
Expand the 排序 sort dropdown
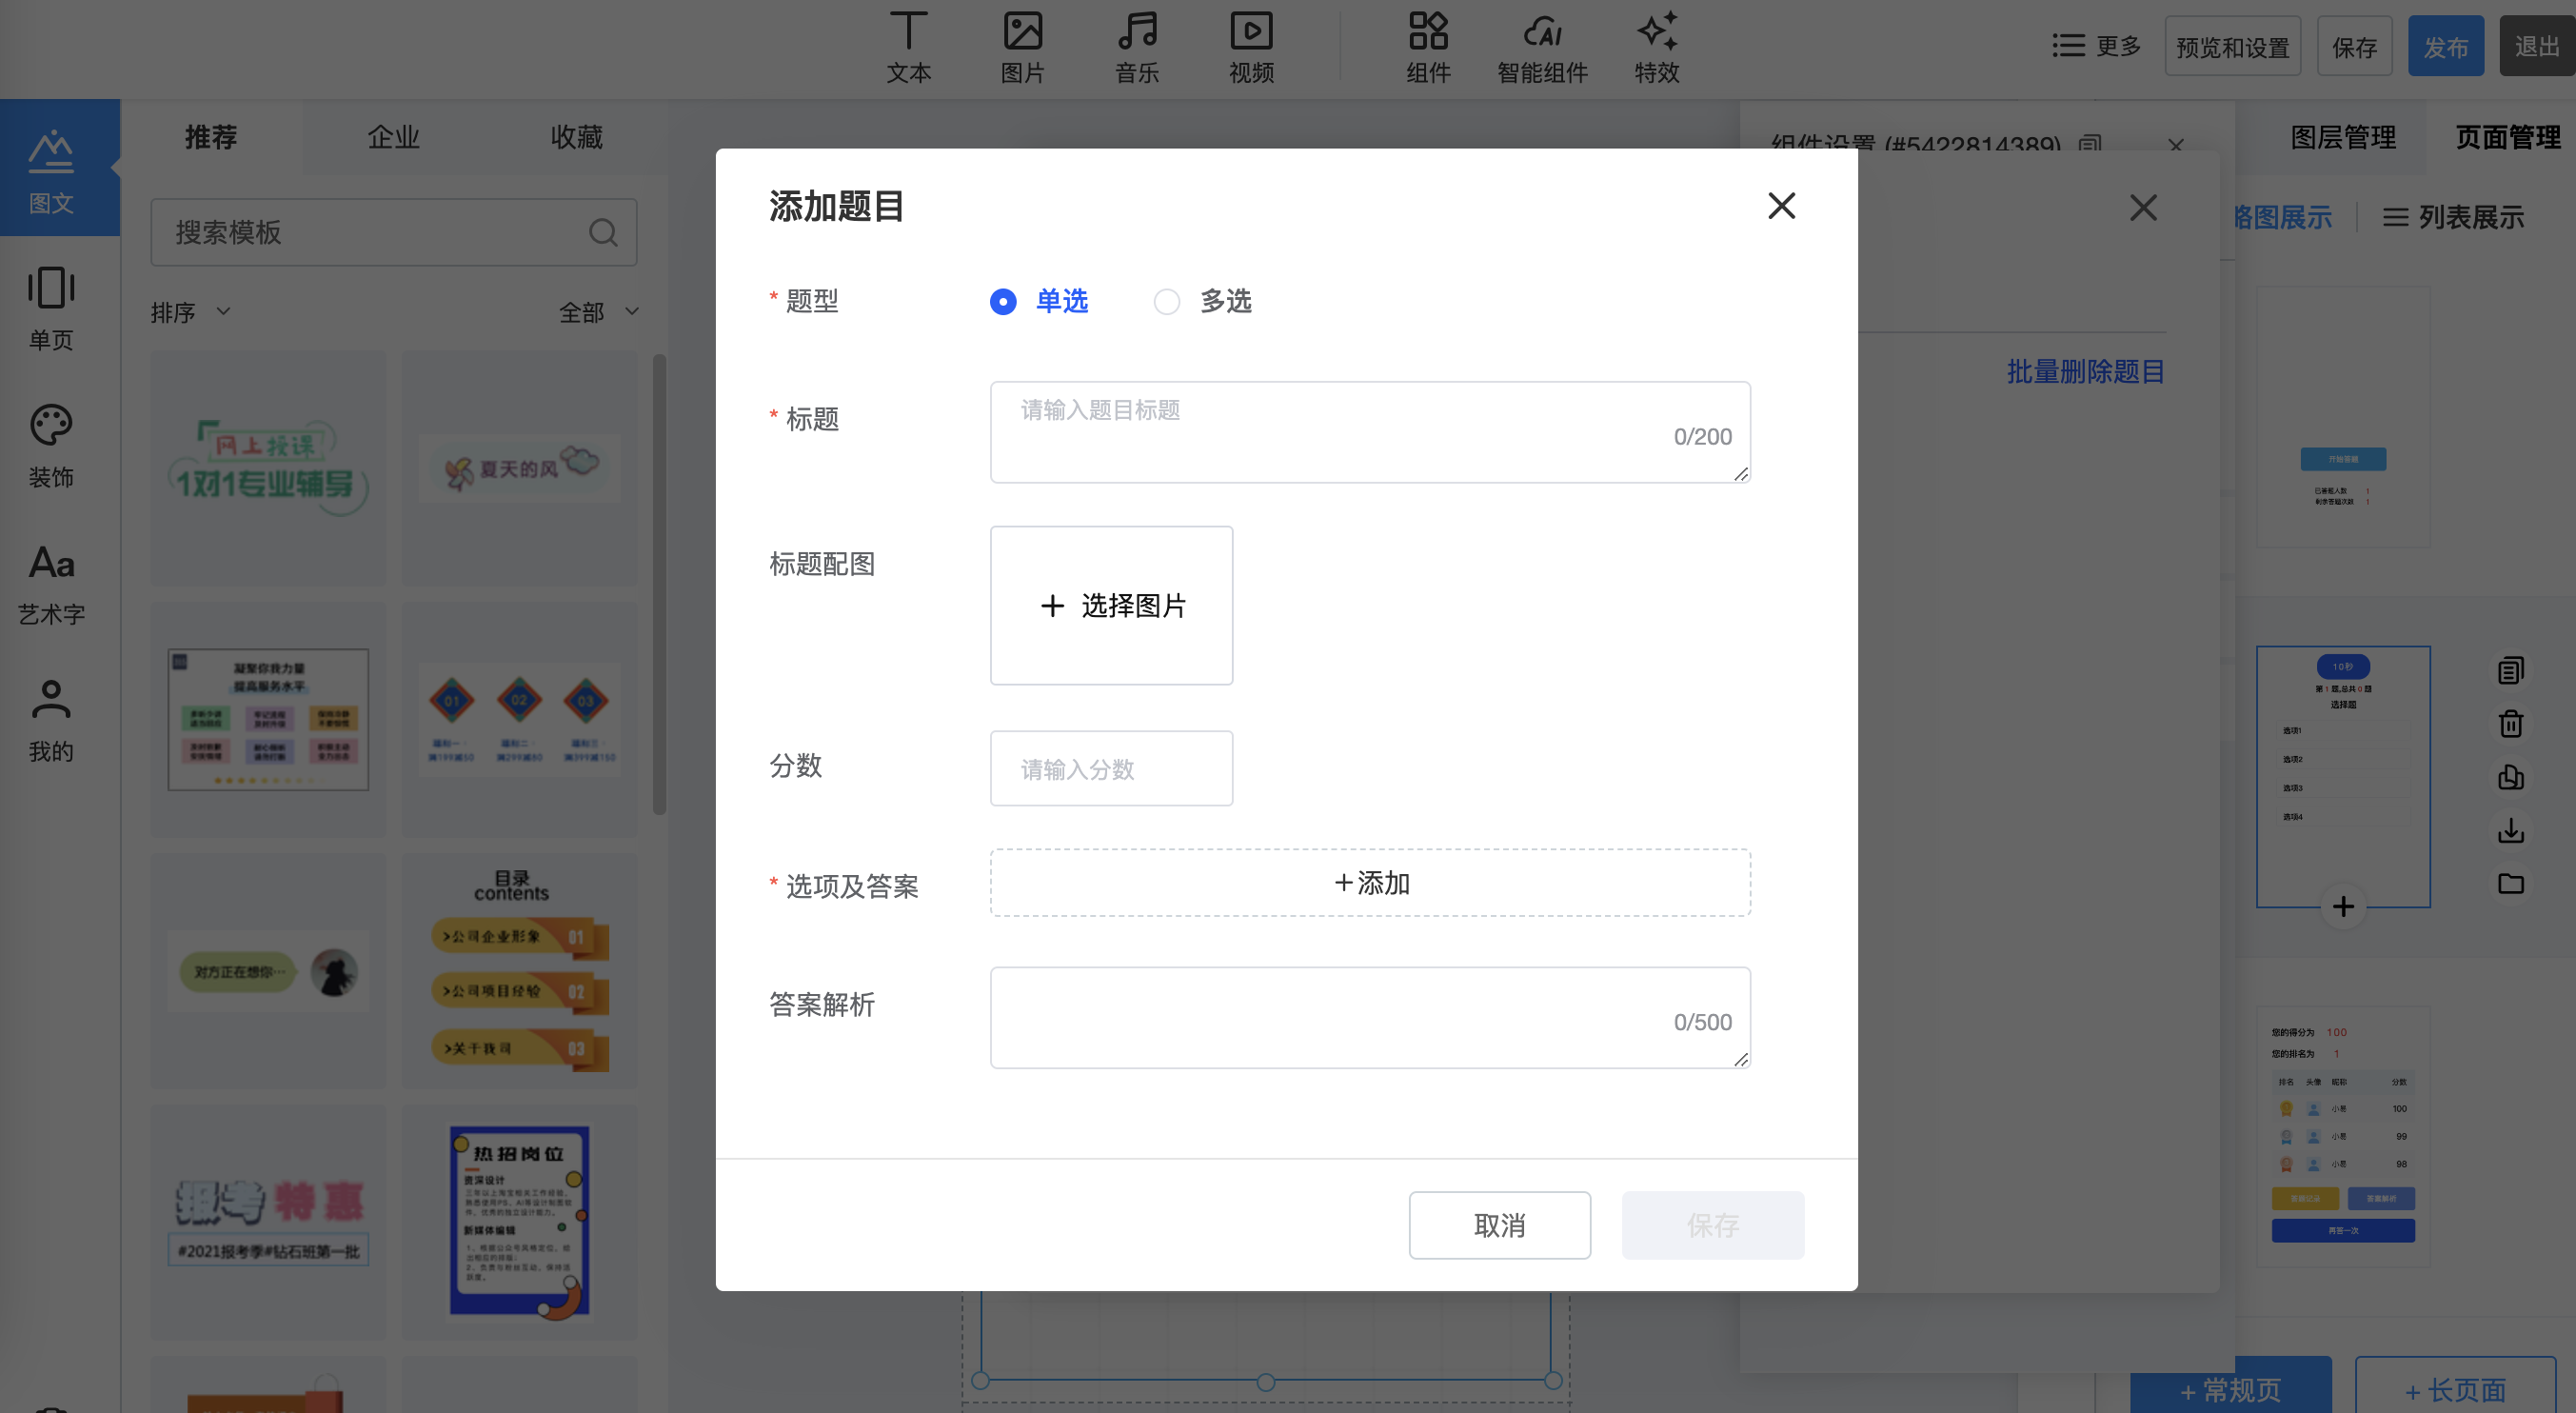pyautogui.click(x=191, y=312)
